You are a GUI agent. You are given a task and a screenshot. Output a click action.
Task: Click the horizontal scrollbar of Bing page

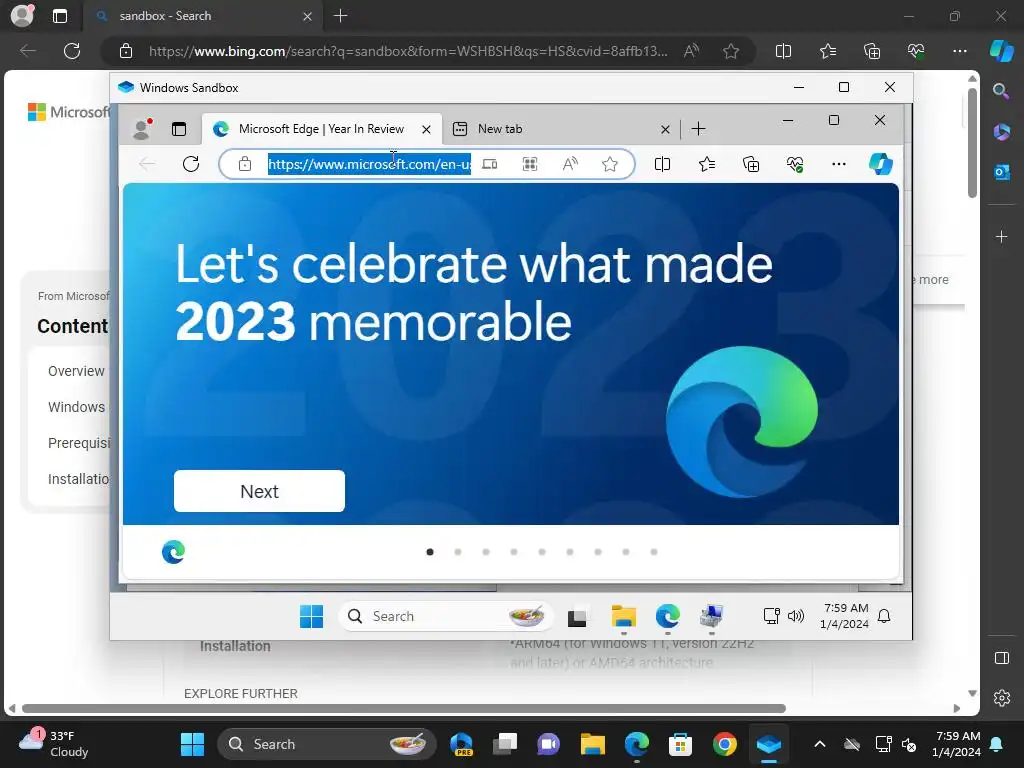404,709
